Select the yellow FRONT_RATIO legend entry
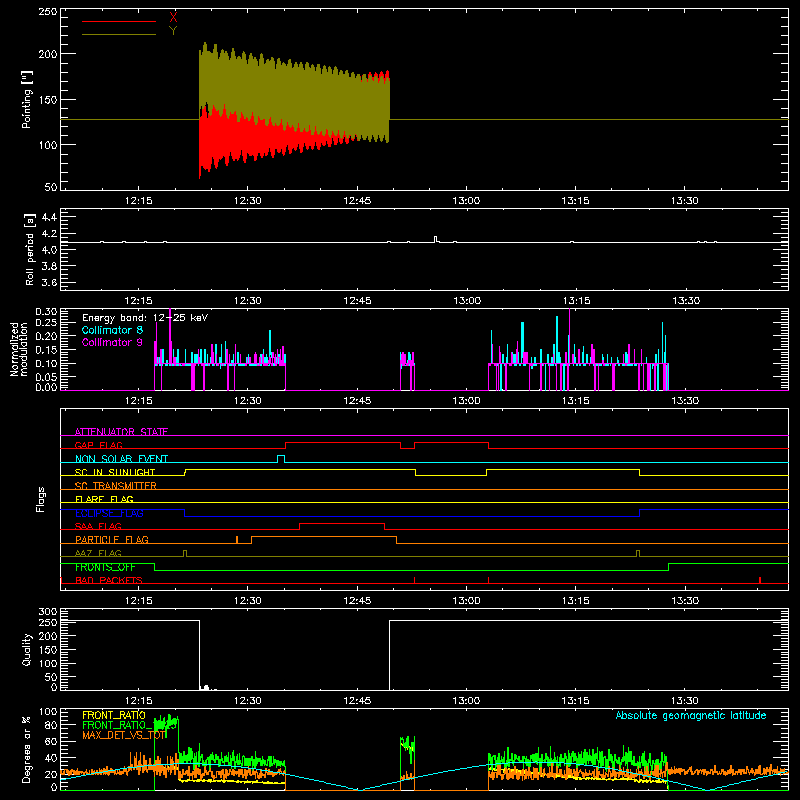This screenshot has height=800, width=800. click(114, 715)
